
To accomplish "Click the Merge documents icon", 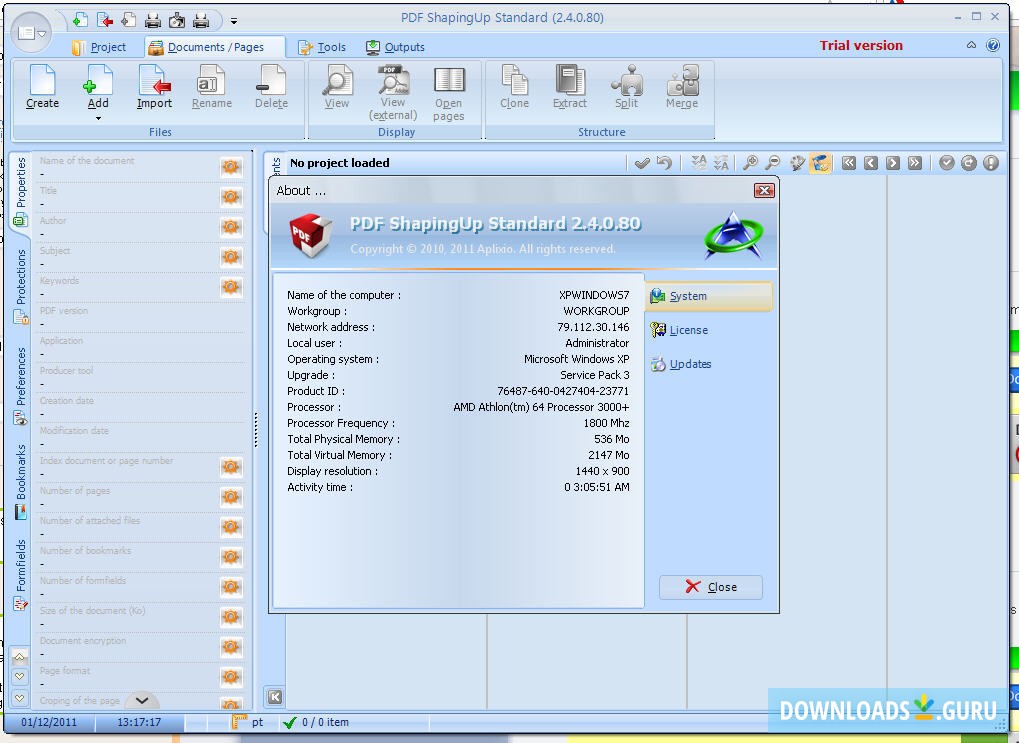I will click(682, 87).
